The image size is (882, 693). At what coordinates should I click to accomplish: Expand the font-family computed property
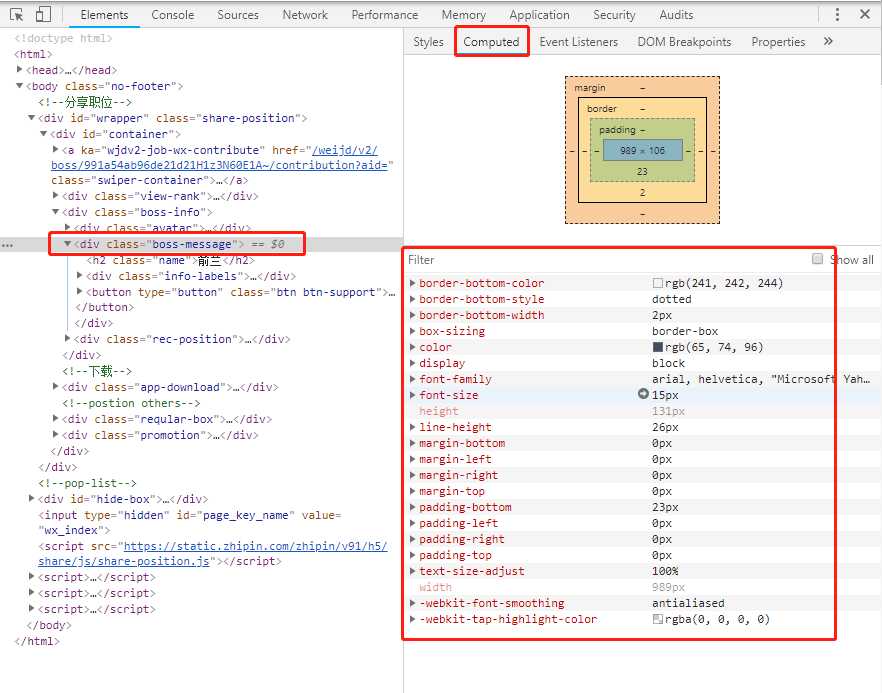pos(412,379)
